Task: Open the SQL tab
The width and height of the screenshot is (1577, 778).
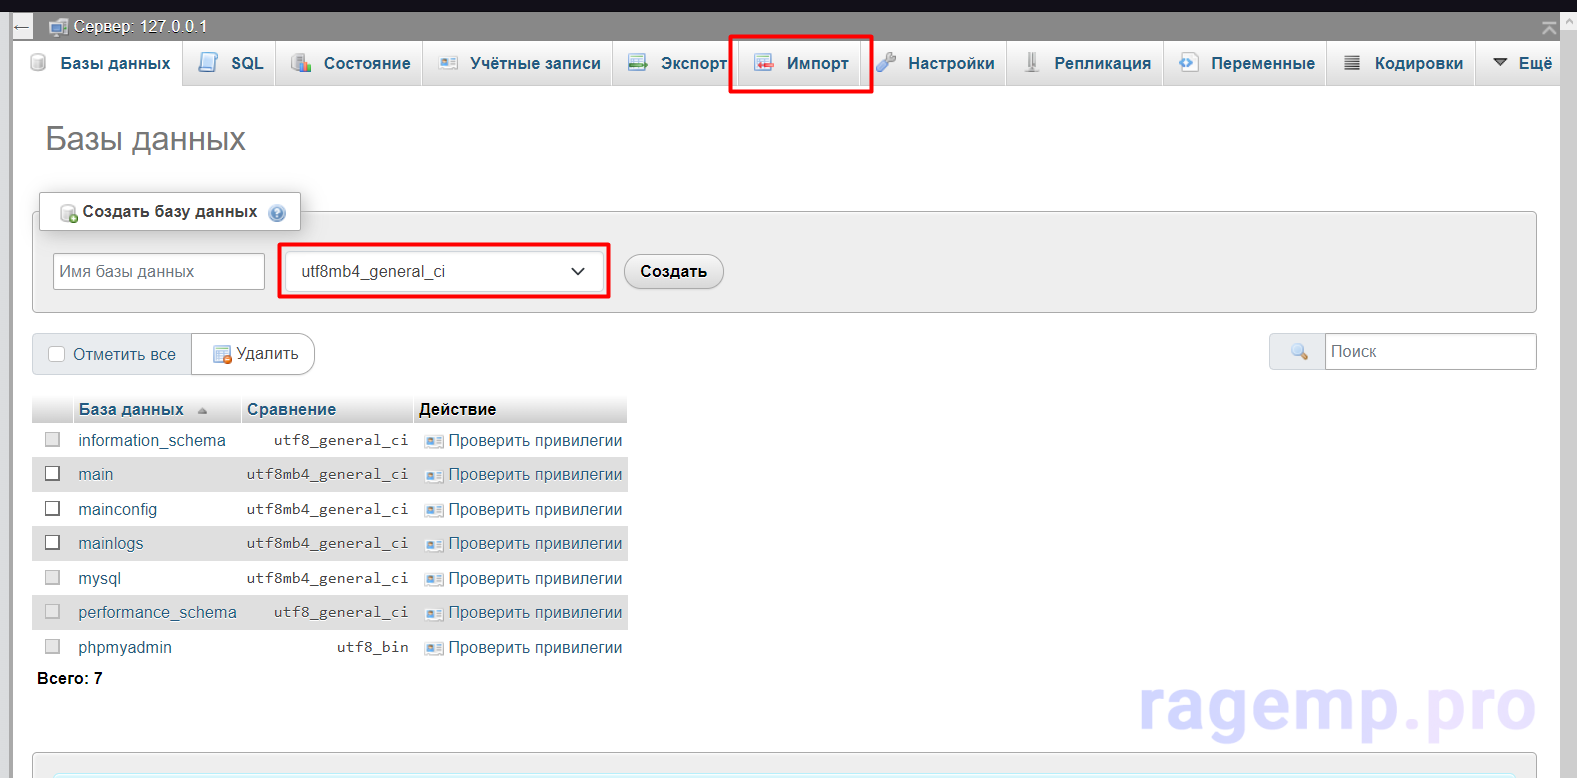Action: (231, 63)
